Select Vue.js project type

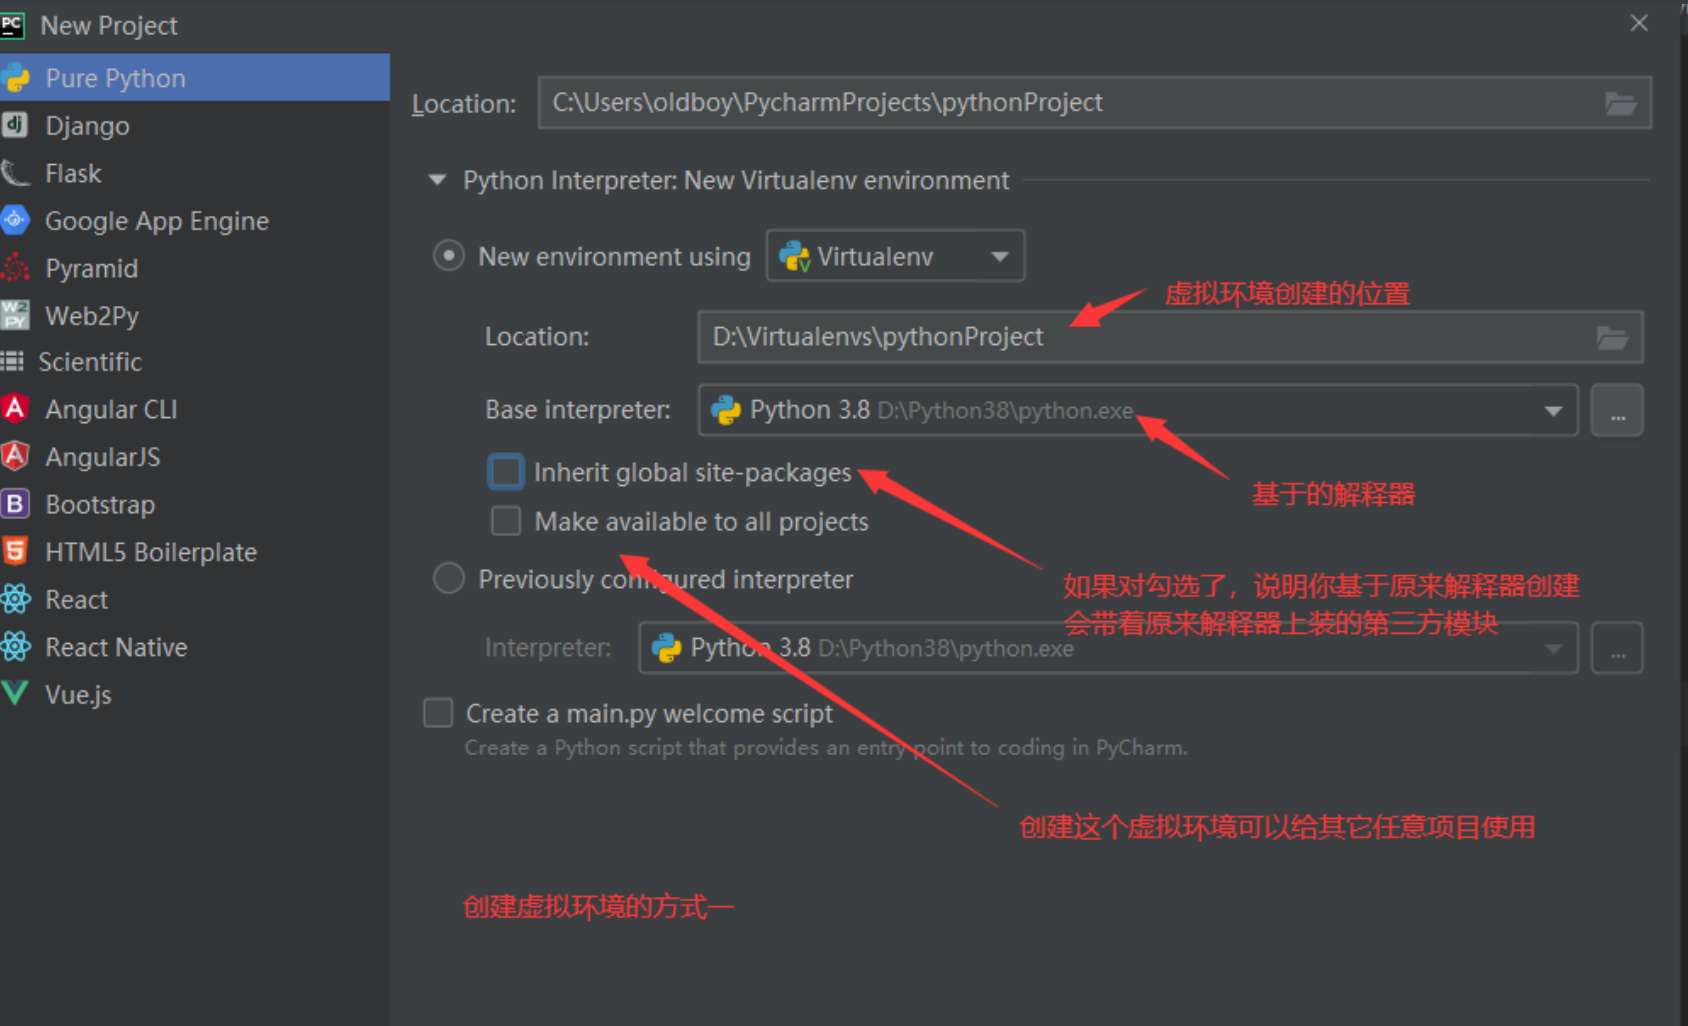[195, 694]
